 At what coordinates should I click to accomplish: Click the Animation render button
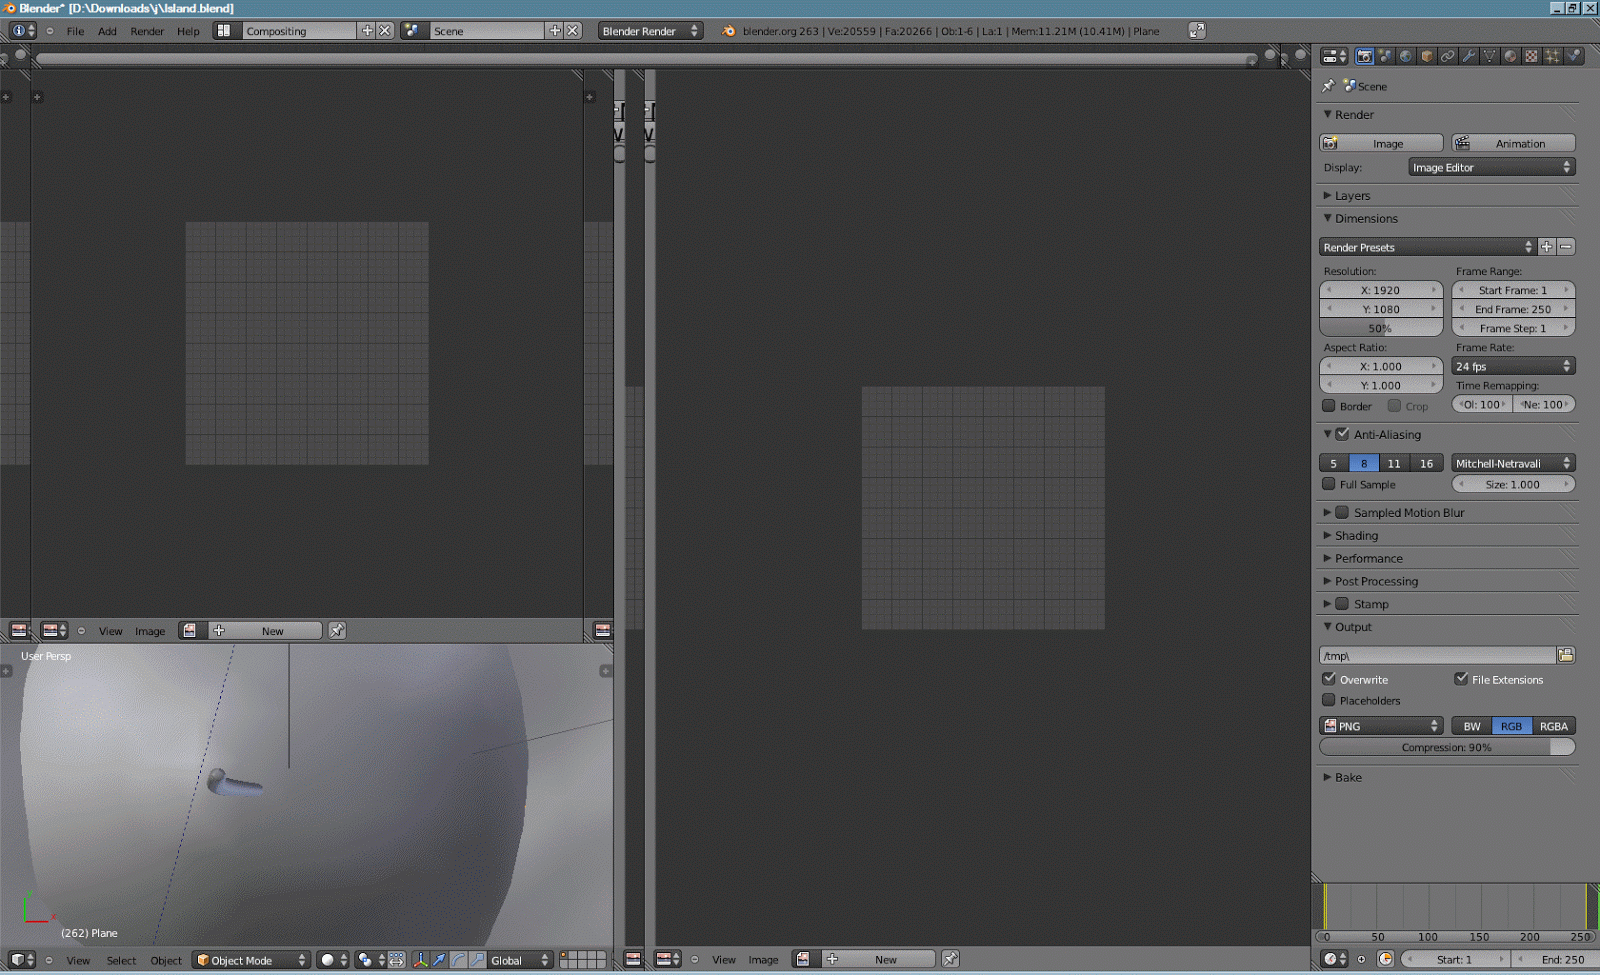pyautogui.click(x=1513, y=142)
